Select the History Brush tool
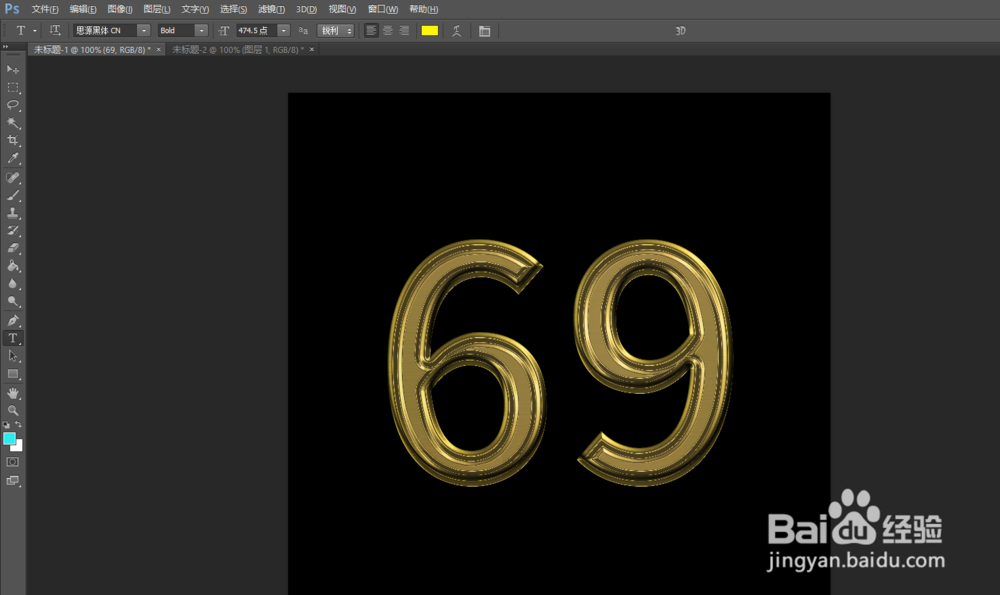 click(x=13, y=231)
